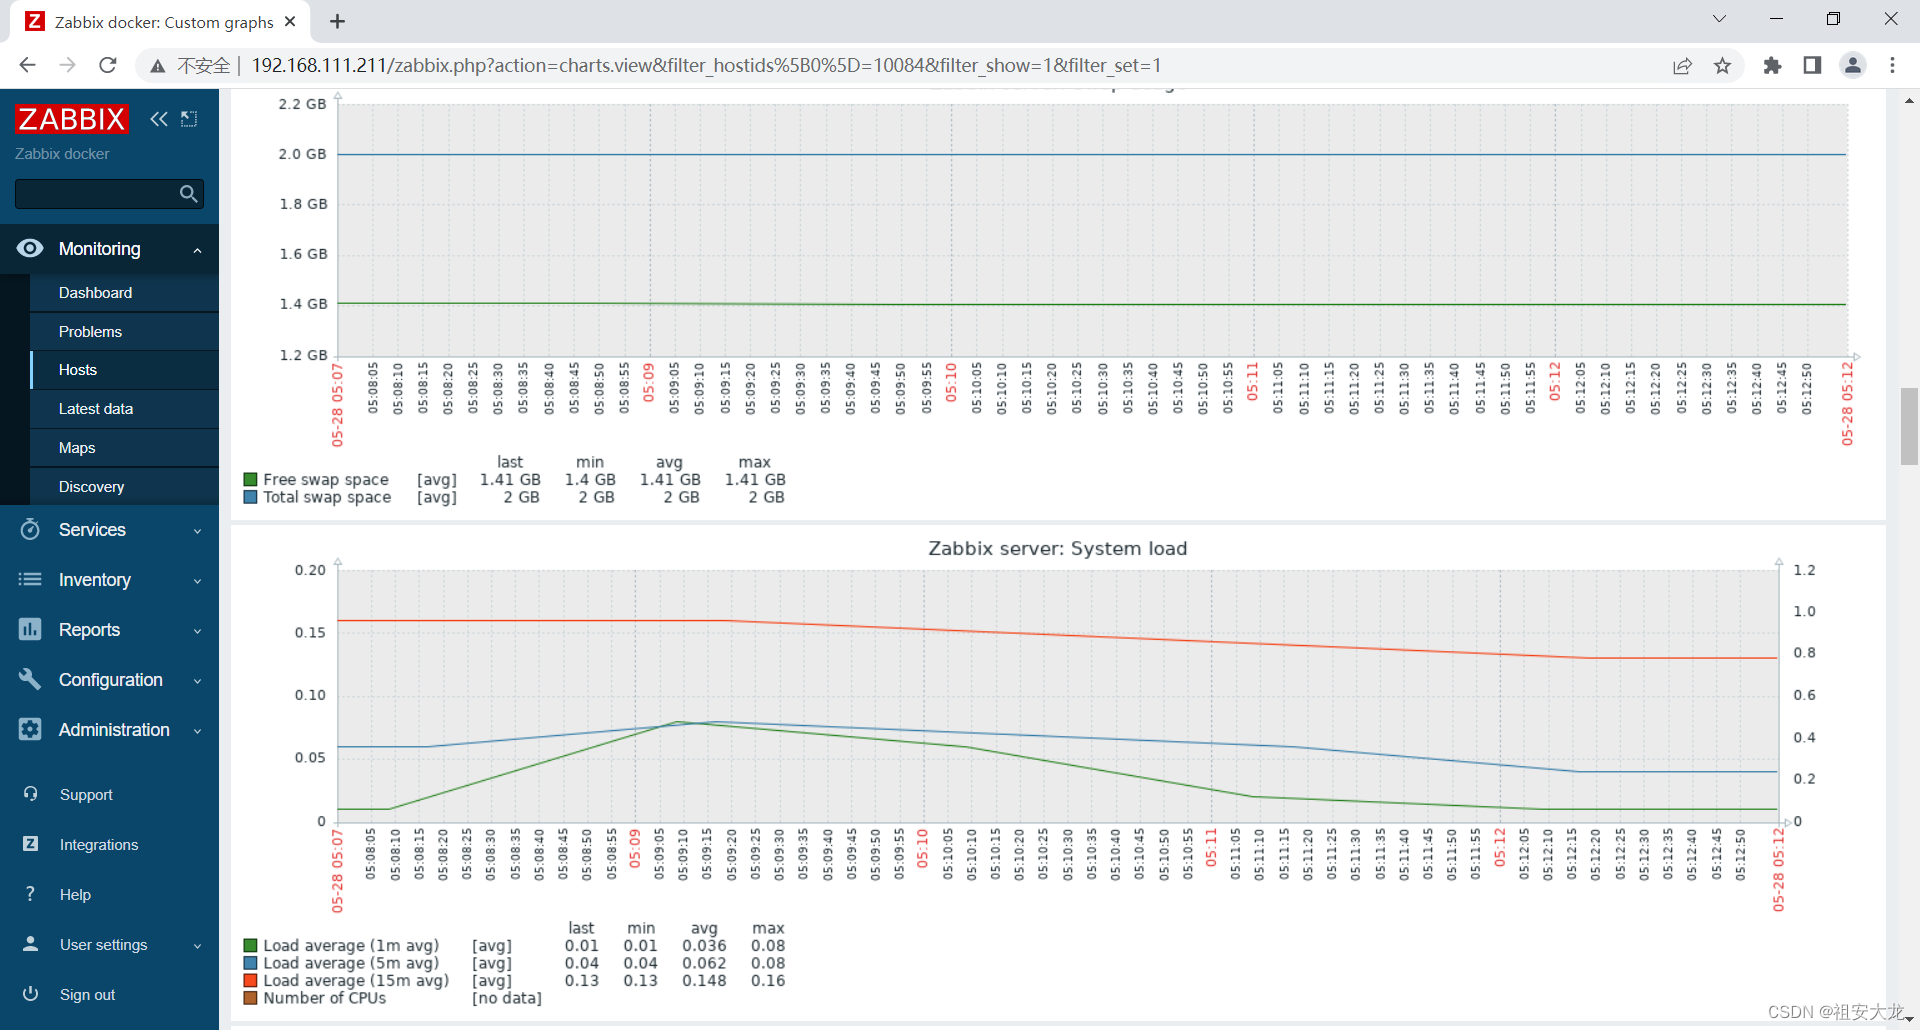Click the sidebar search magnifier icon
Image resolution: width=1920 pixels, height=1030 pixels.
(188, 194)
